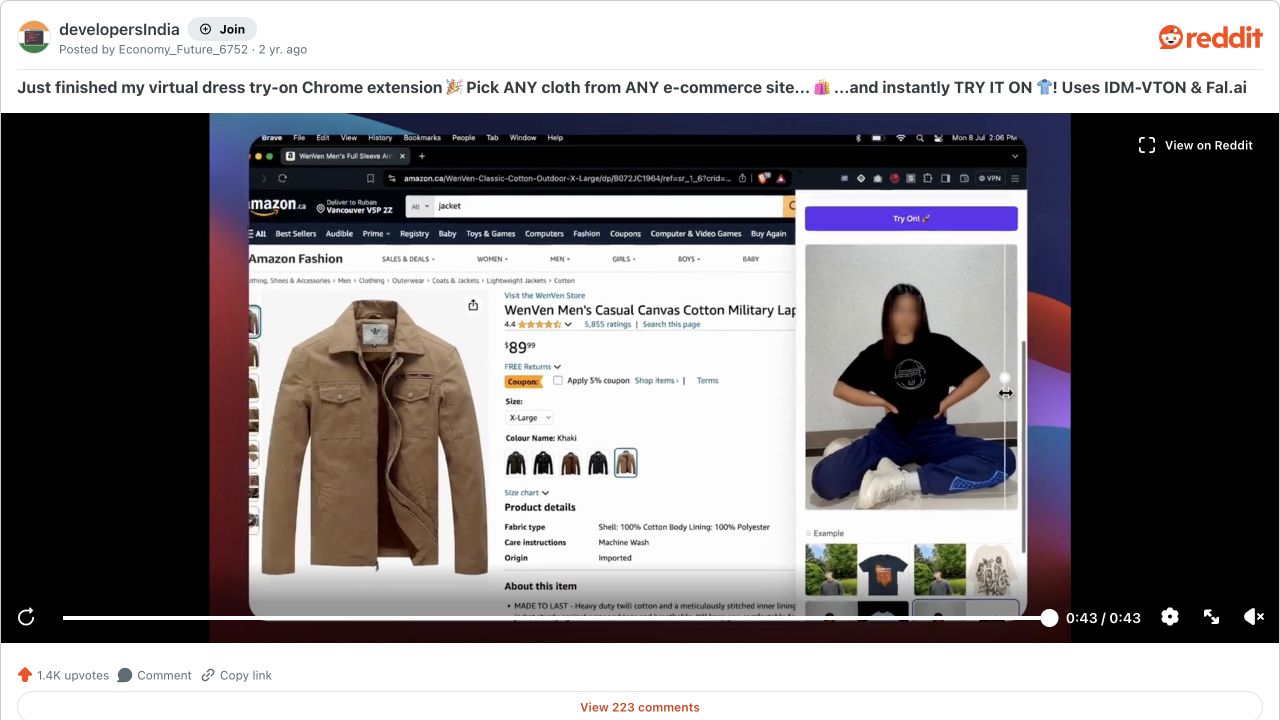The height and width of the screenshot is (720, 1280).
Task: Click the large khaki jacket image
Action: (x=376, y=436)
